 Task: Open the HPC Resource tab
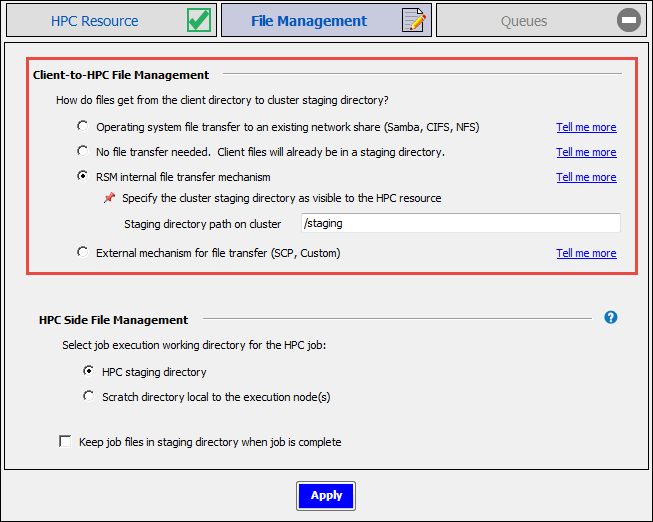click(95, 21)
